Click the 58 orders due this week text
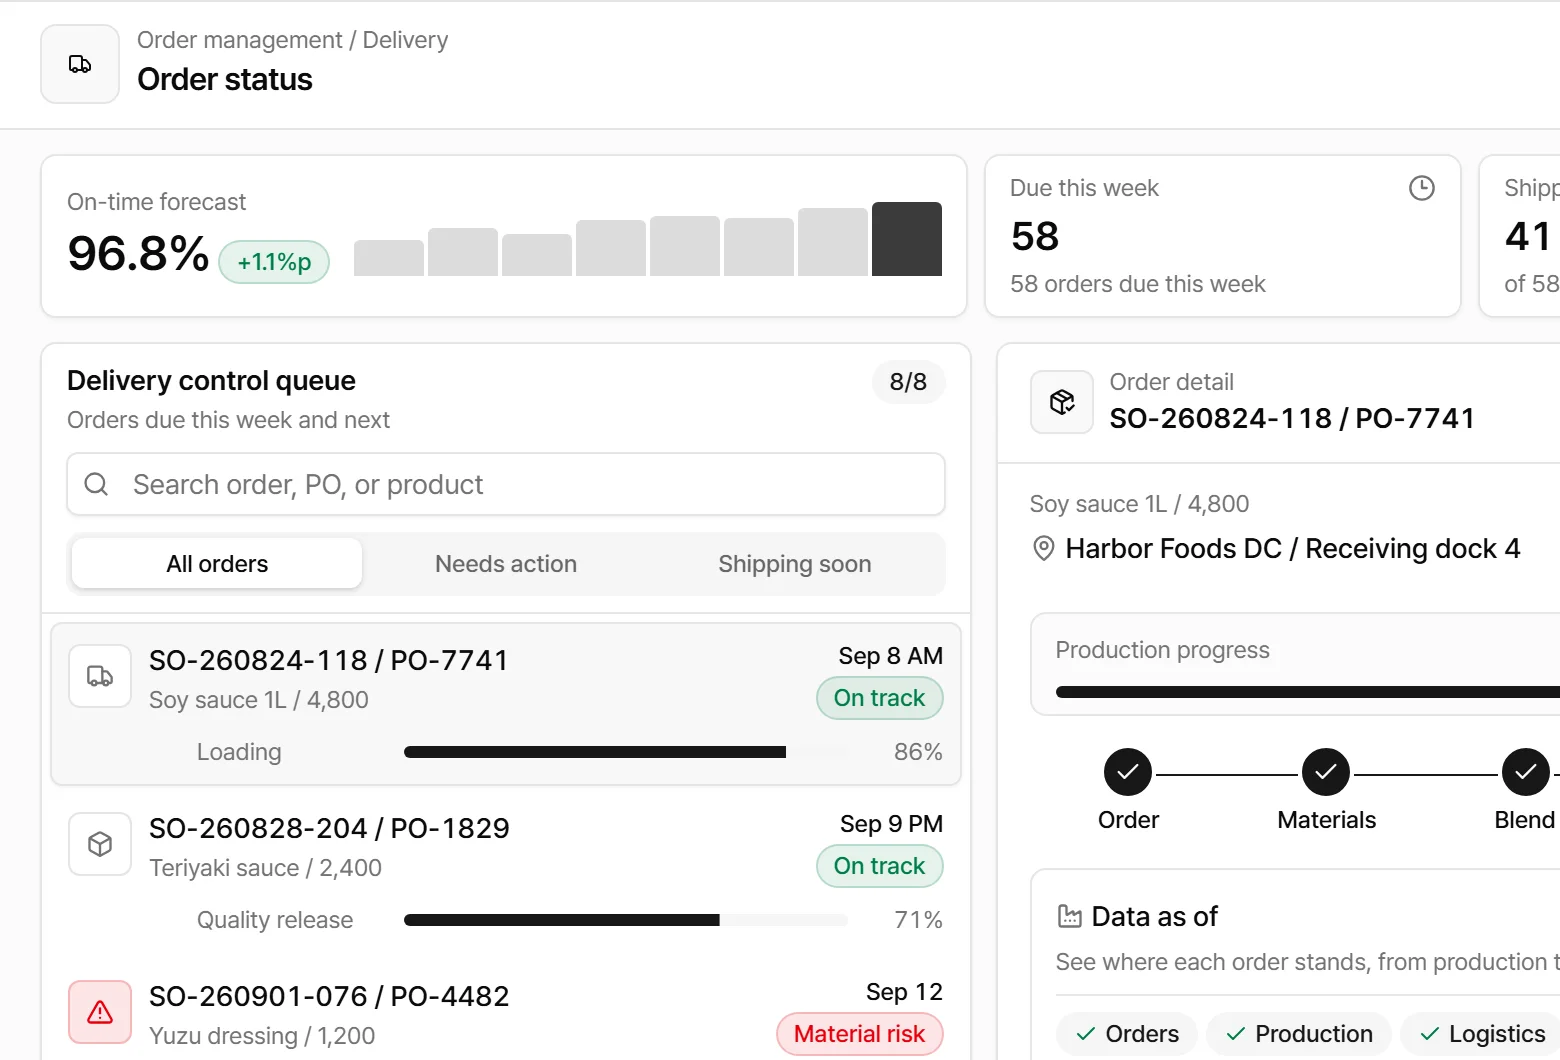The height and width of the screenshot is (1060, 1560). pos(1138,284)
